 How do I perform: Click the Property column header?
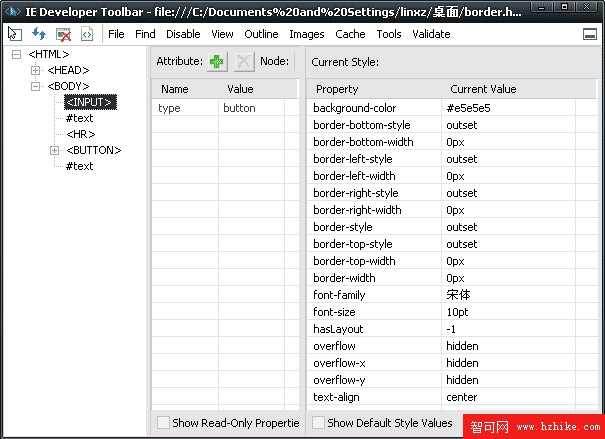[336, 89]
